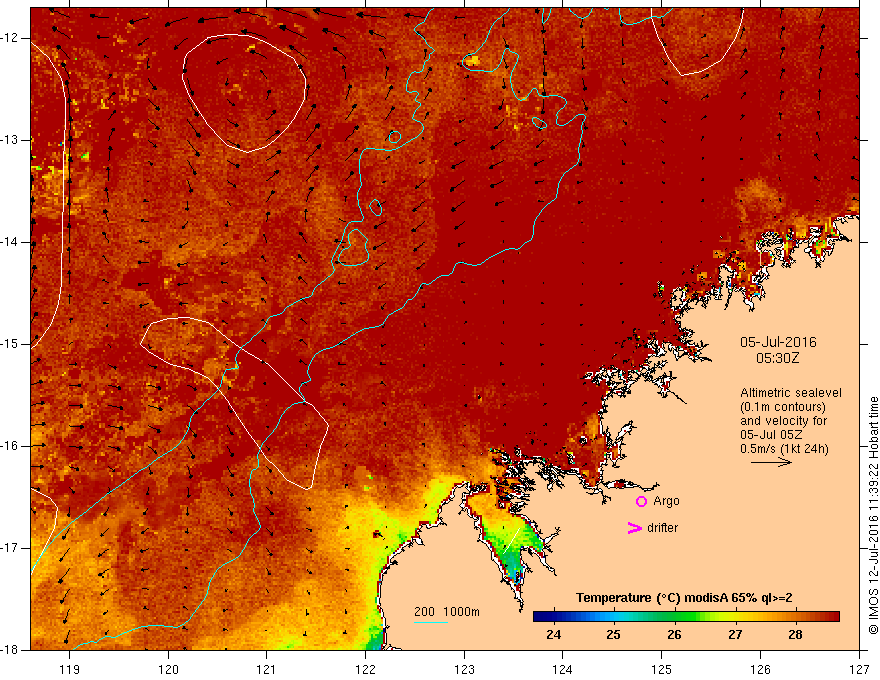Click the latitude axis label '-14'
The image size is (880, 680).
pos(10,242)
